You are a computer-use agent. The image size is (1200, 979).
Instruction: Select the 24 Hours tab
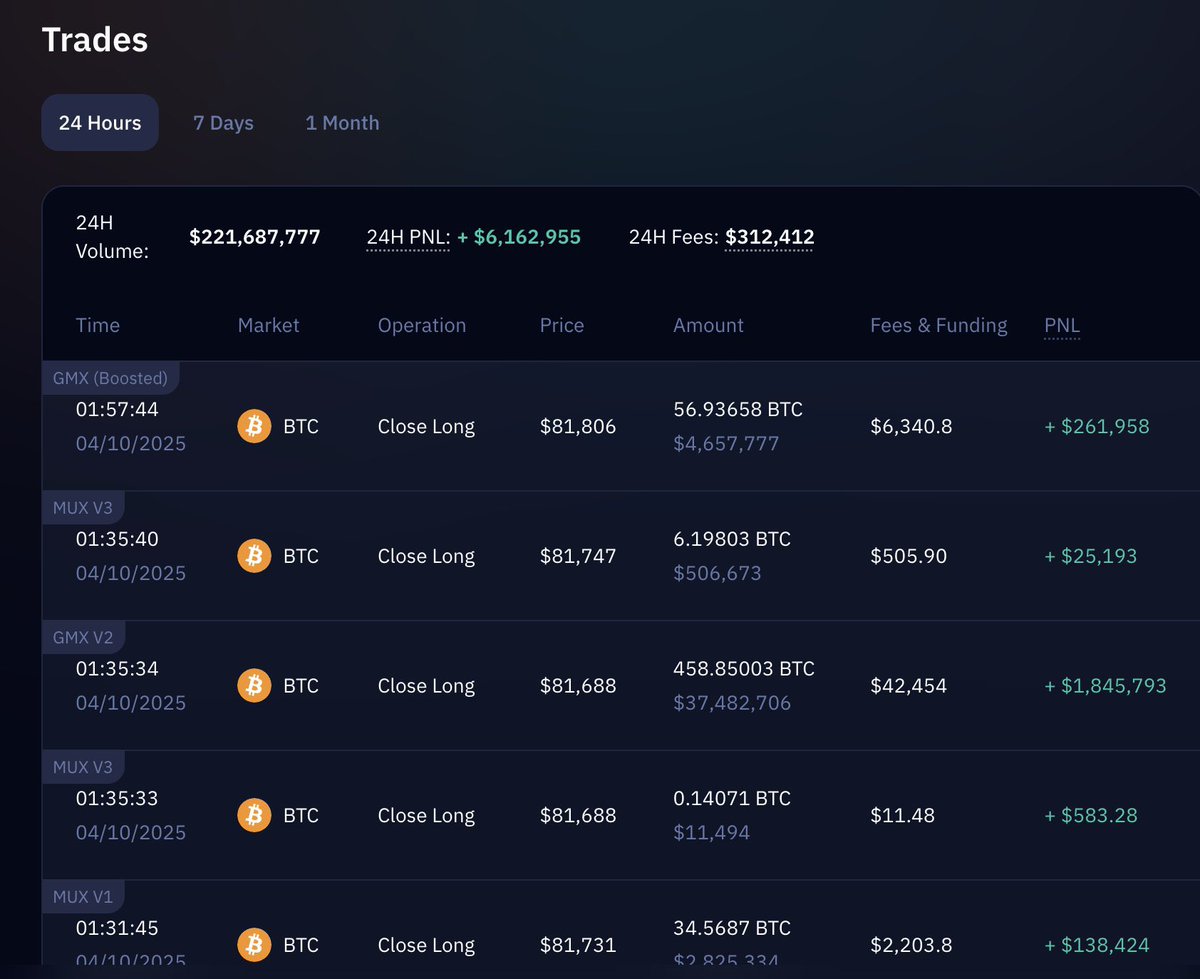100,123
